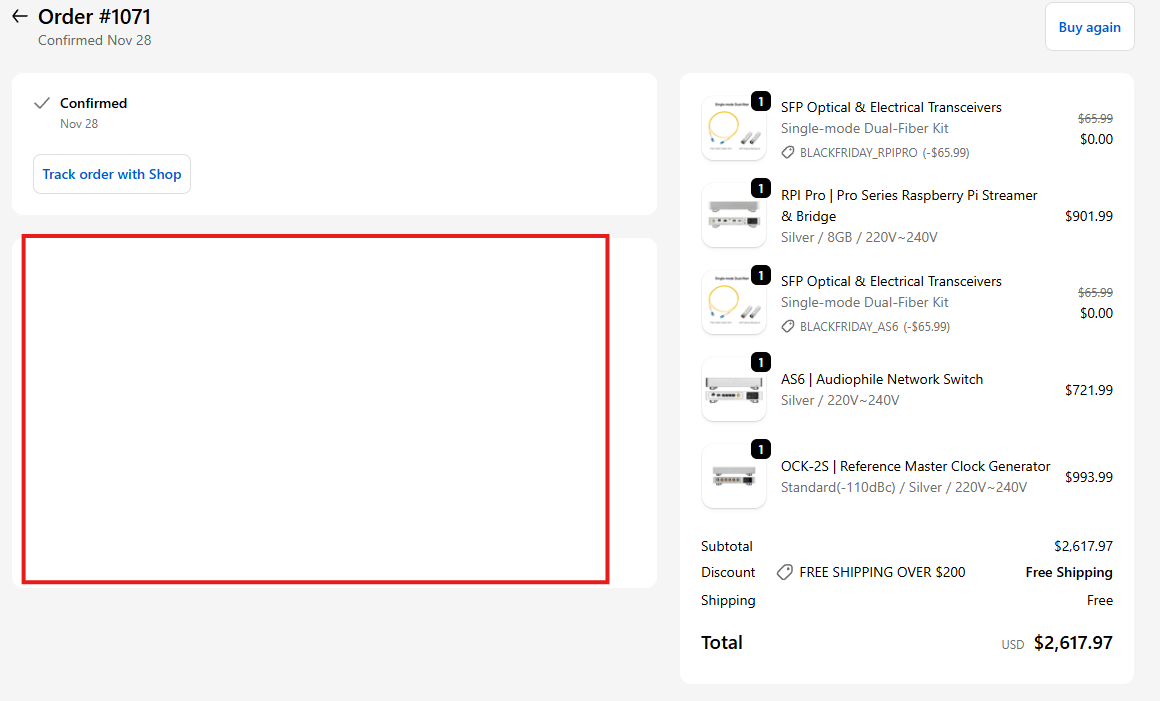Click the BLACKFRIDAY_RPIPRO (-$65.99) discount text
Screen dimensions: 1160x701
pyautogui.click(x=885, y=152)
